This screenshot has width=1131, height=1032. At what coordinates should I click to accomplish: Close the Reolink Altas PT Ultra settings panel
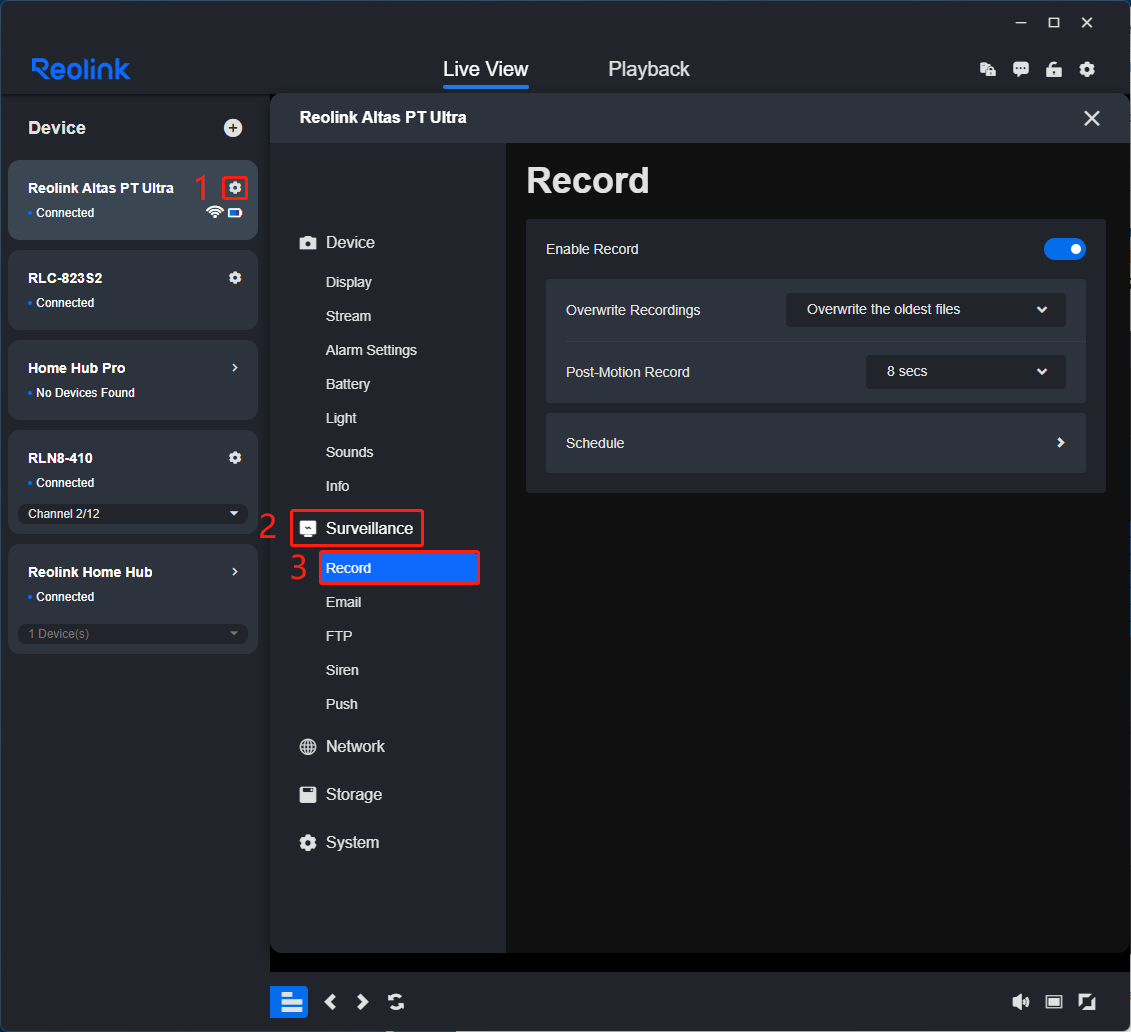click(x=1091, y=118)
